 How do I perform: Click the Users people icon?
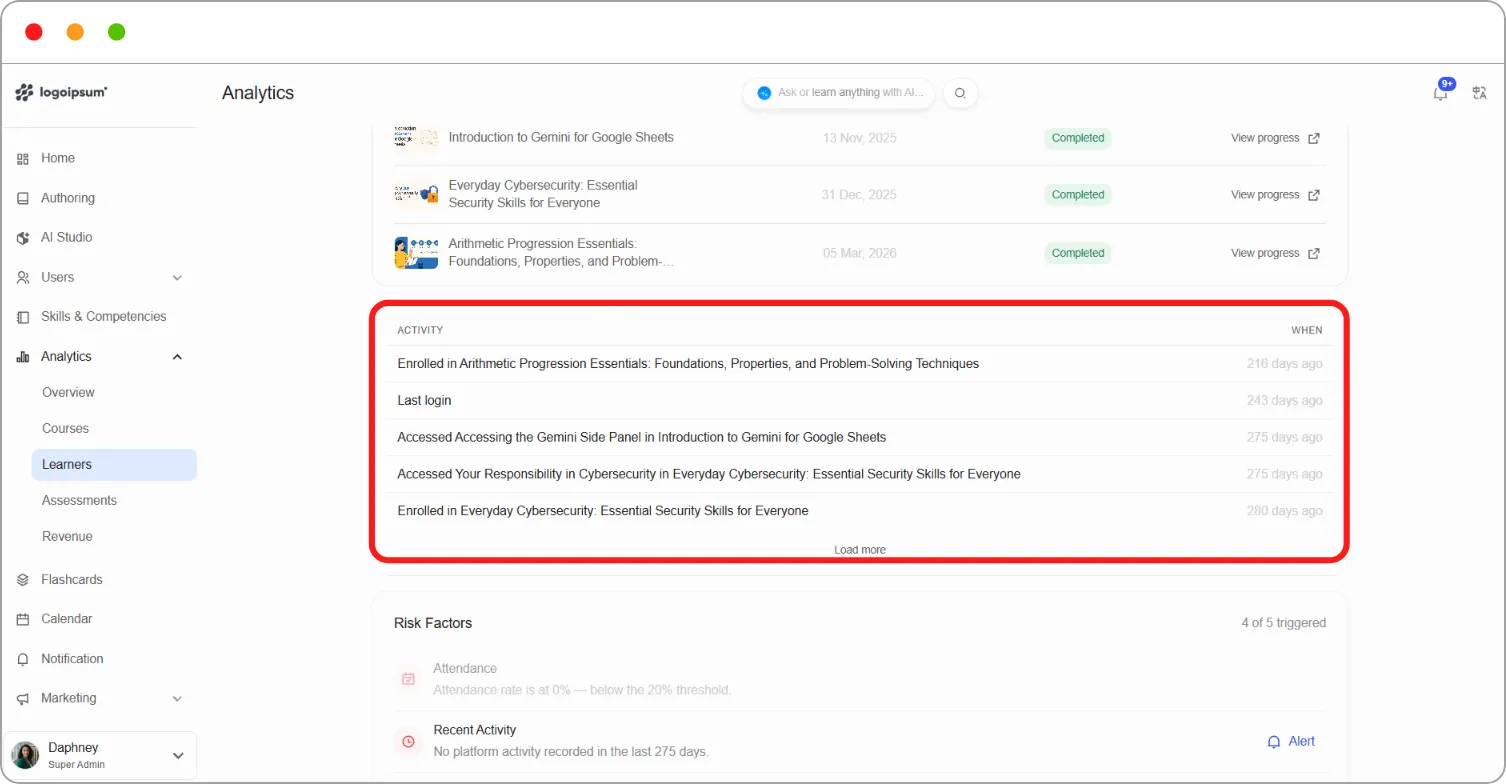pyautogui.click(x=23, y=277)
